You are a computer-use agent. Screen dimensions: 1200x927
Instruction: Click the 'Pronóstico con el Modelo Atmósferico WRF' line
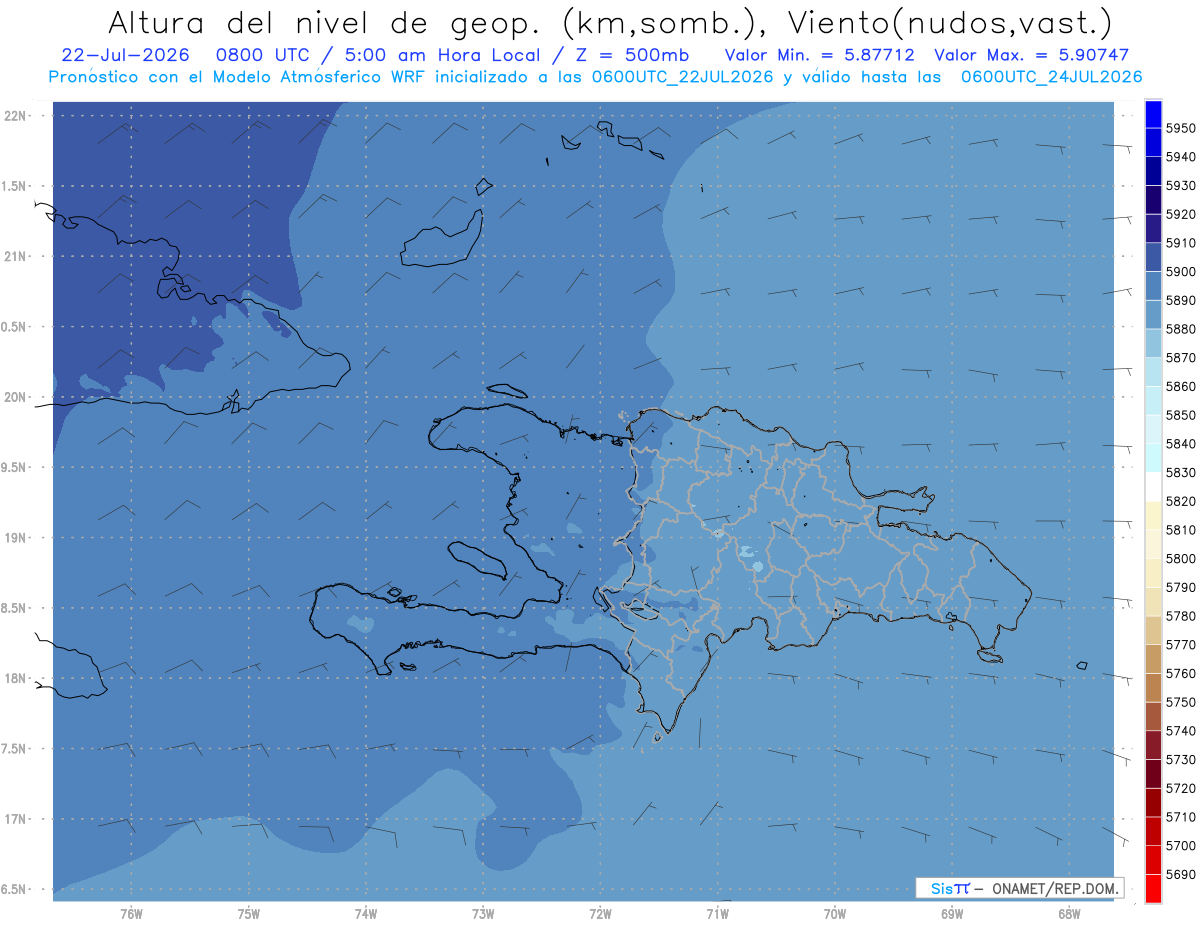click(x=595, y=77)
